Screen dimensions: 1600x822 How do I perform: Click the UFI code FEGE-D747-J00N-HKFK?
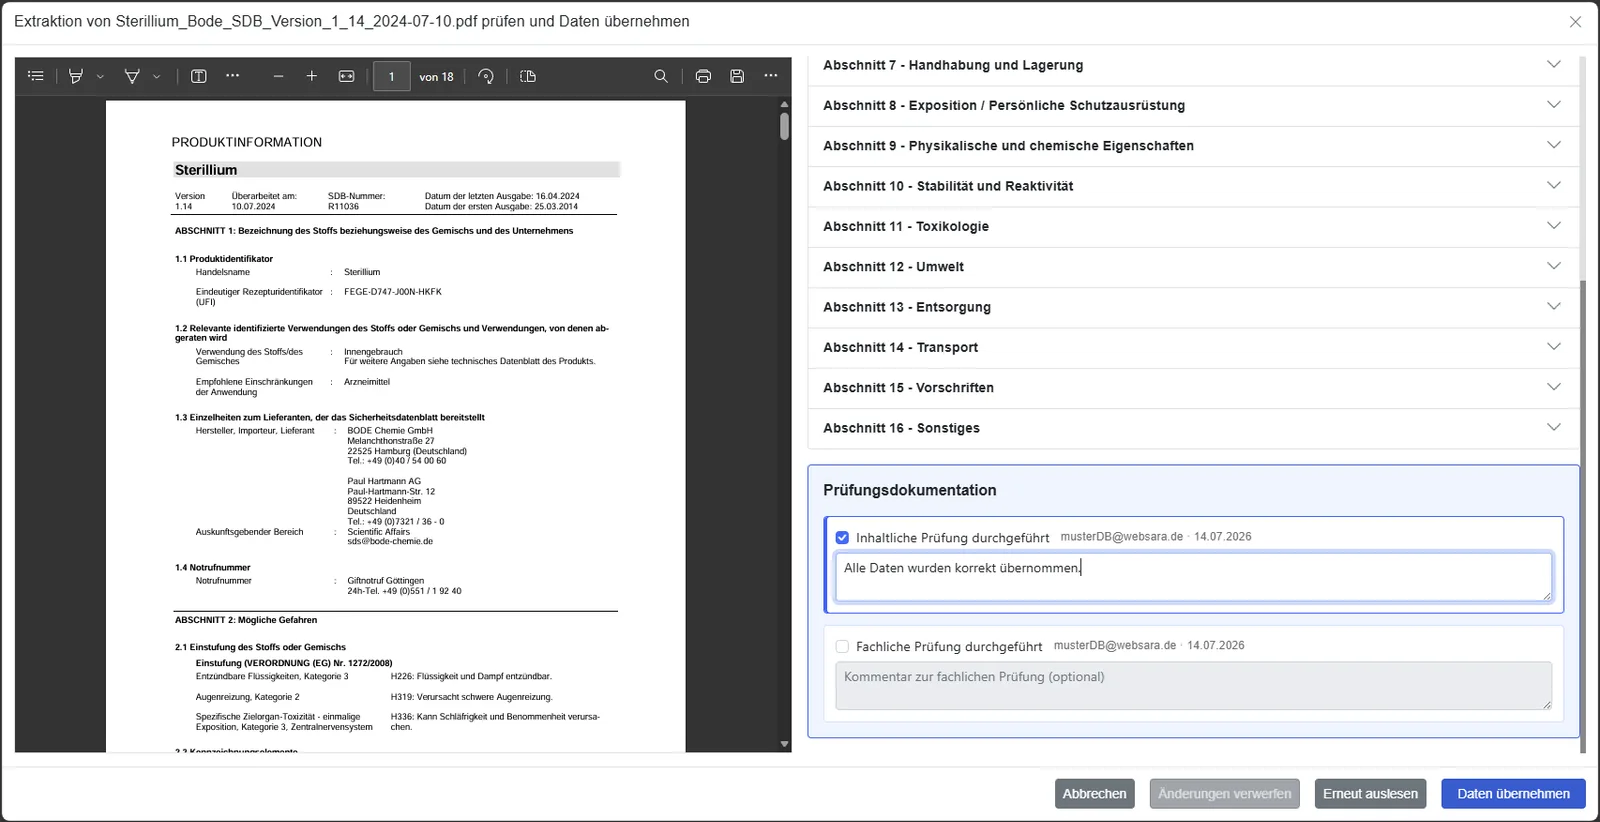point(393,292)
